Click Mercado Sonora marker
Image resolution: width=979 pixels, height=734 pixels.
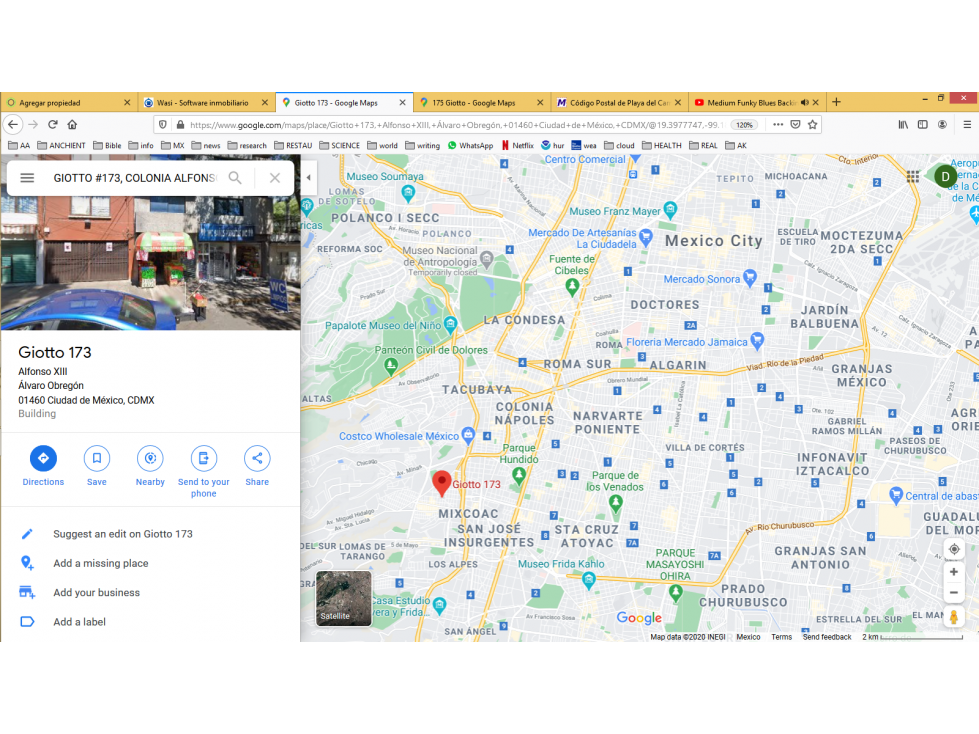[750, 277]
